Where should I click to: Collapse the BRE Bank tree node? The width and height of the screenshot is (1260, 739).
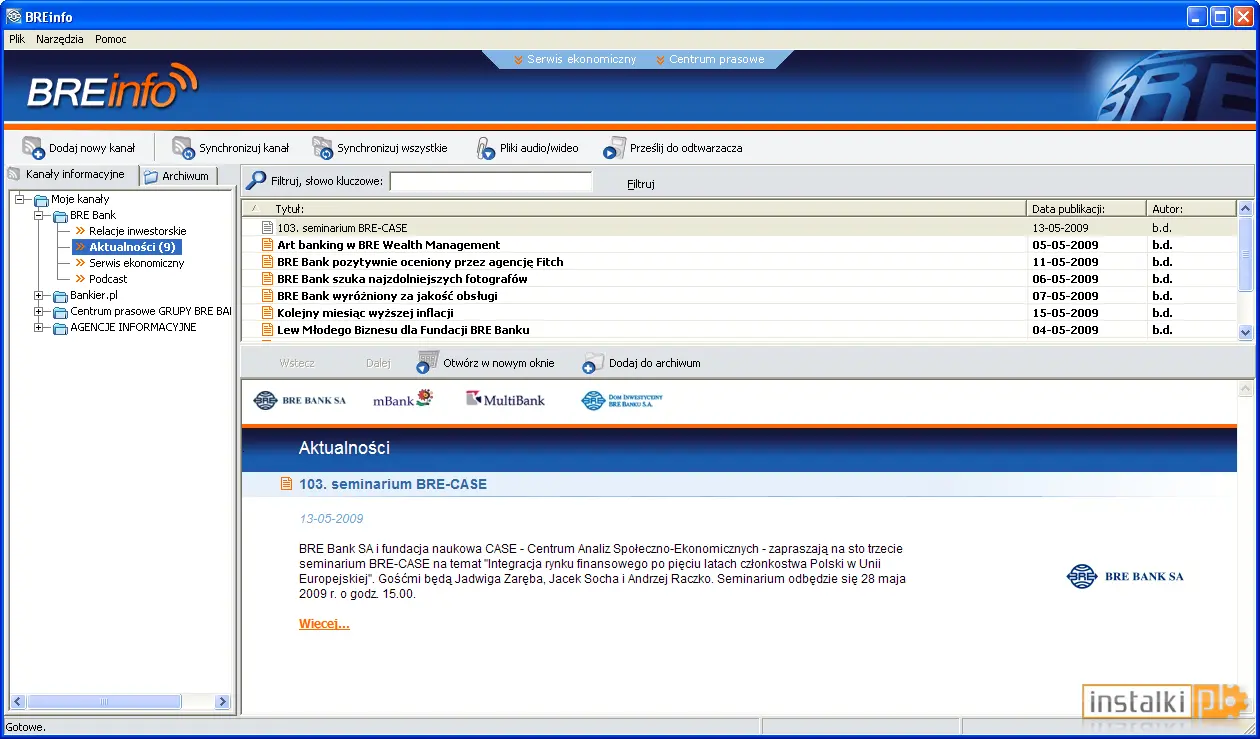pyautogui.click(x=39, y=215)
